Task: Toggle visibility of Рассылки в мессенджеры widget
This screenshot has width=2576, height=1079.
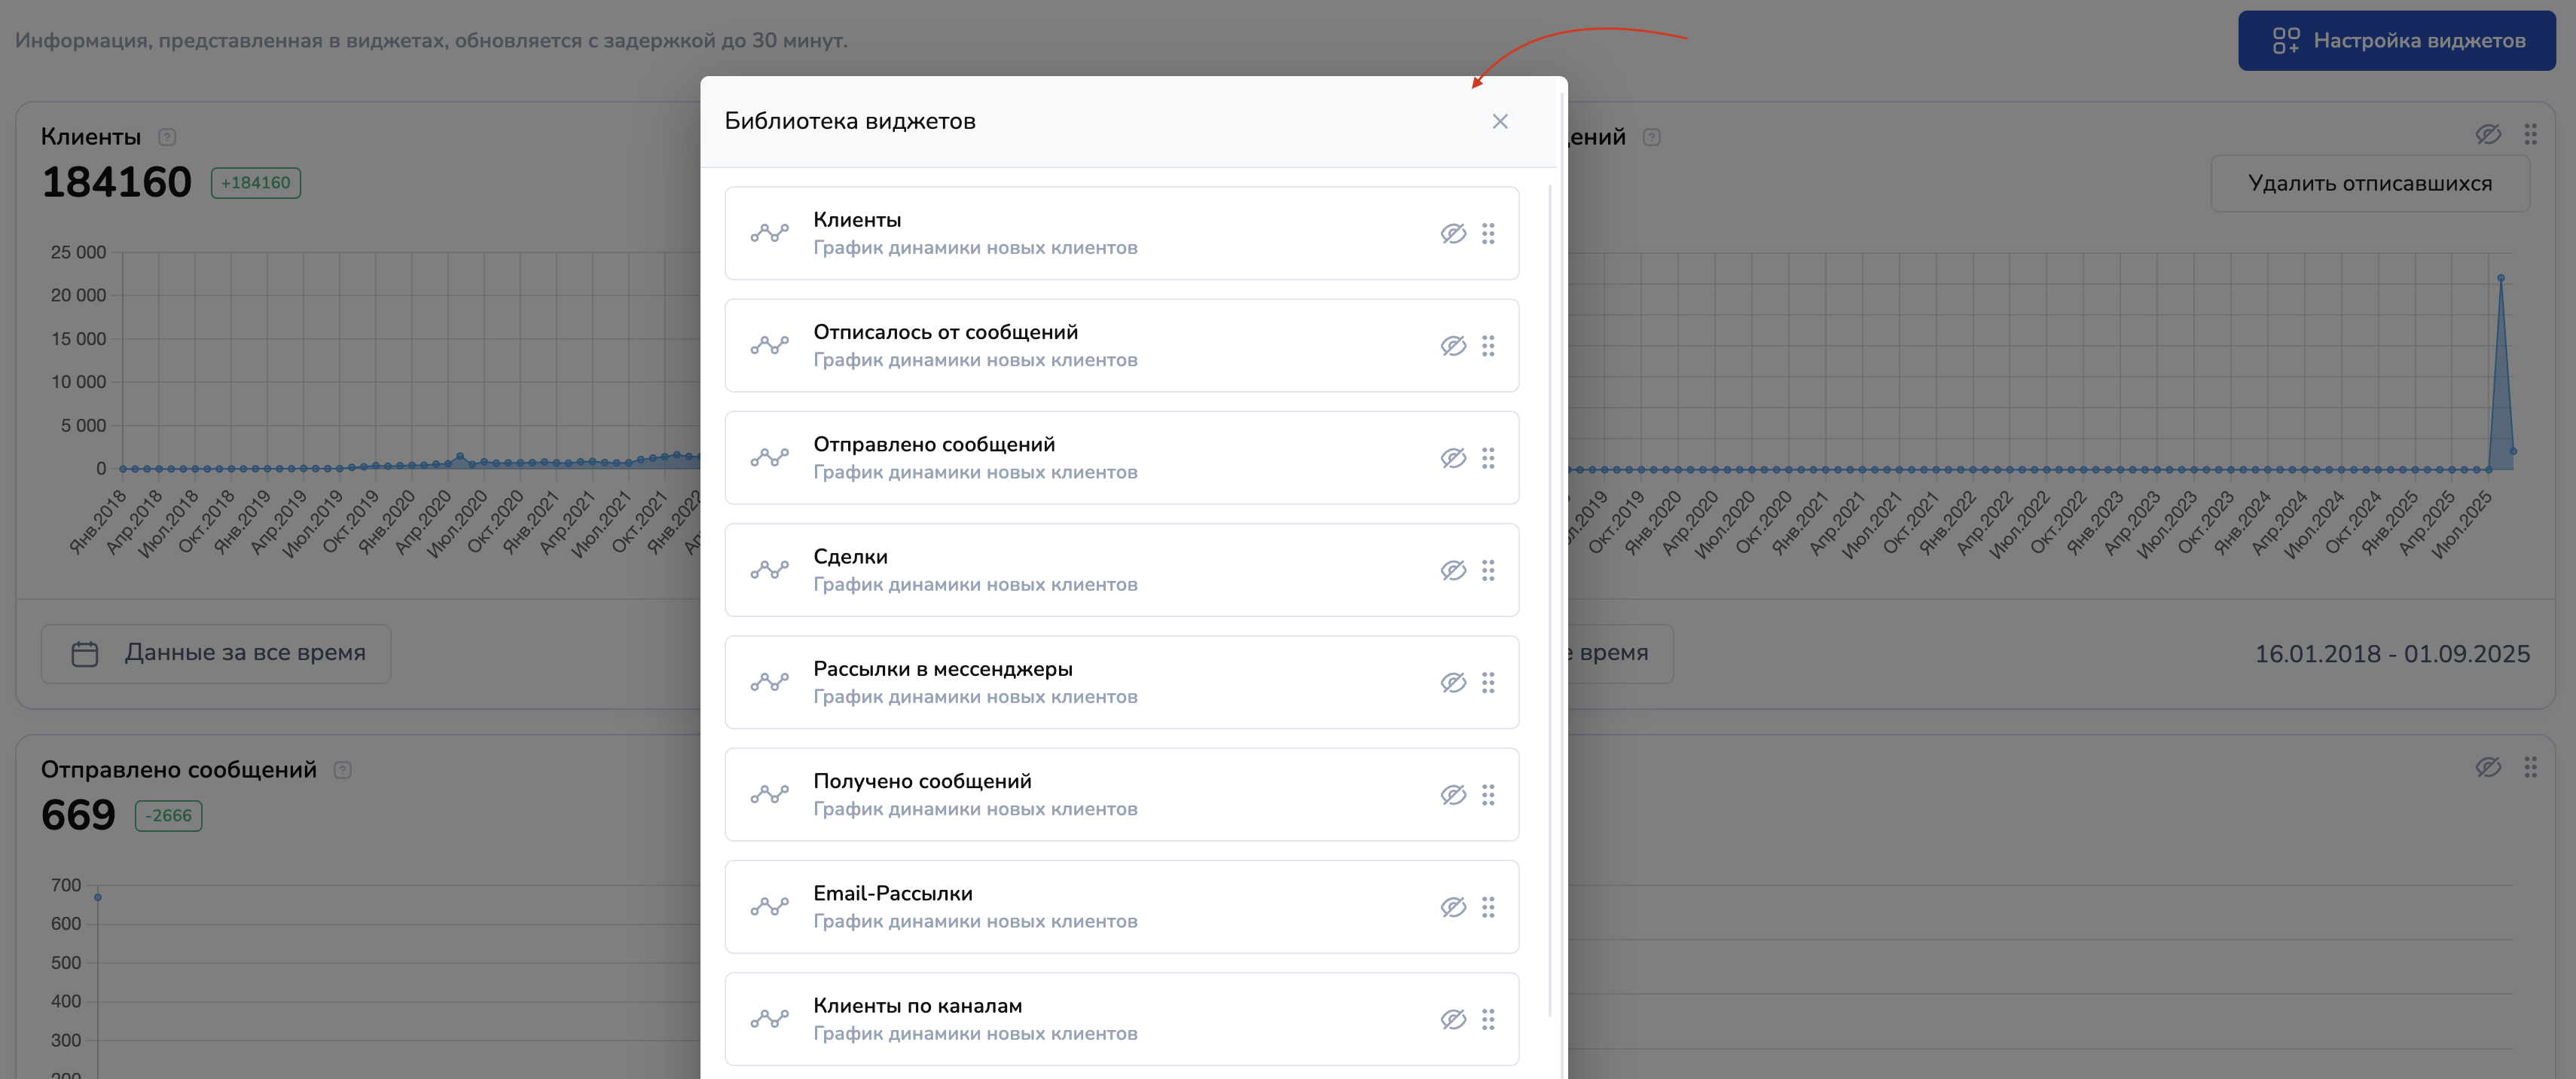Action: click(1453, 683)
